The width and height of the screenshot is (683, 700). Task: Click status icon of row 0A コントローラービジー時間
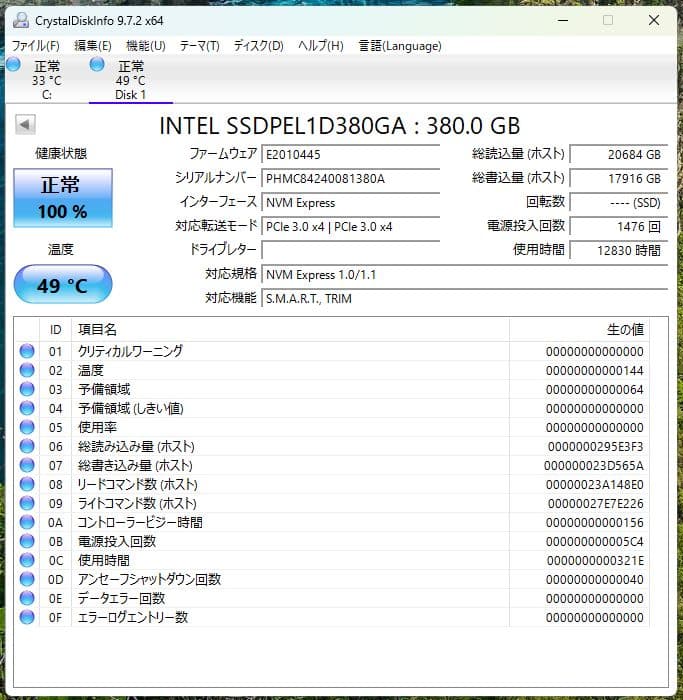[x=27, y=522]
